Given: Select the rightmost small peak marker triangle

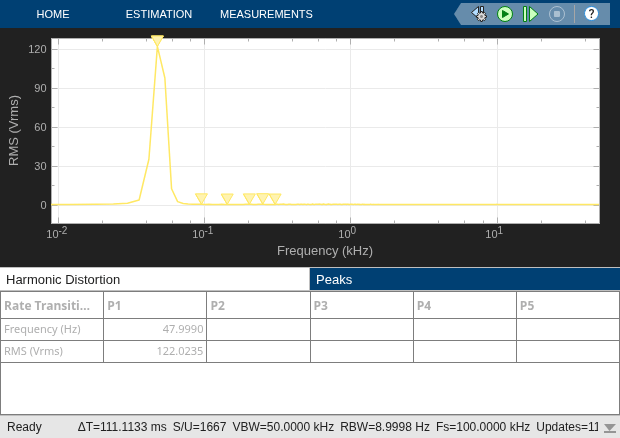Looking at the screenshot, I should 275,198.
